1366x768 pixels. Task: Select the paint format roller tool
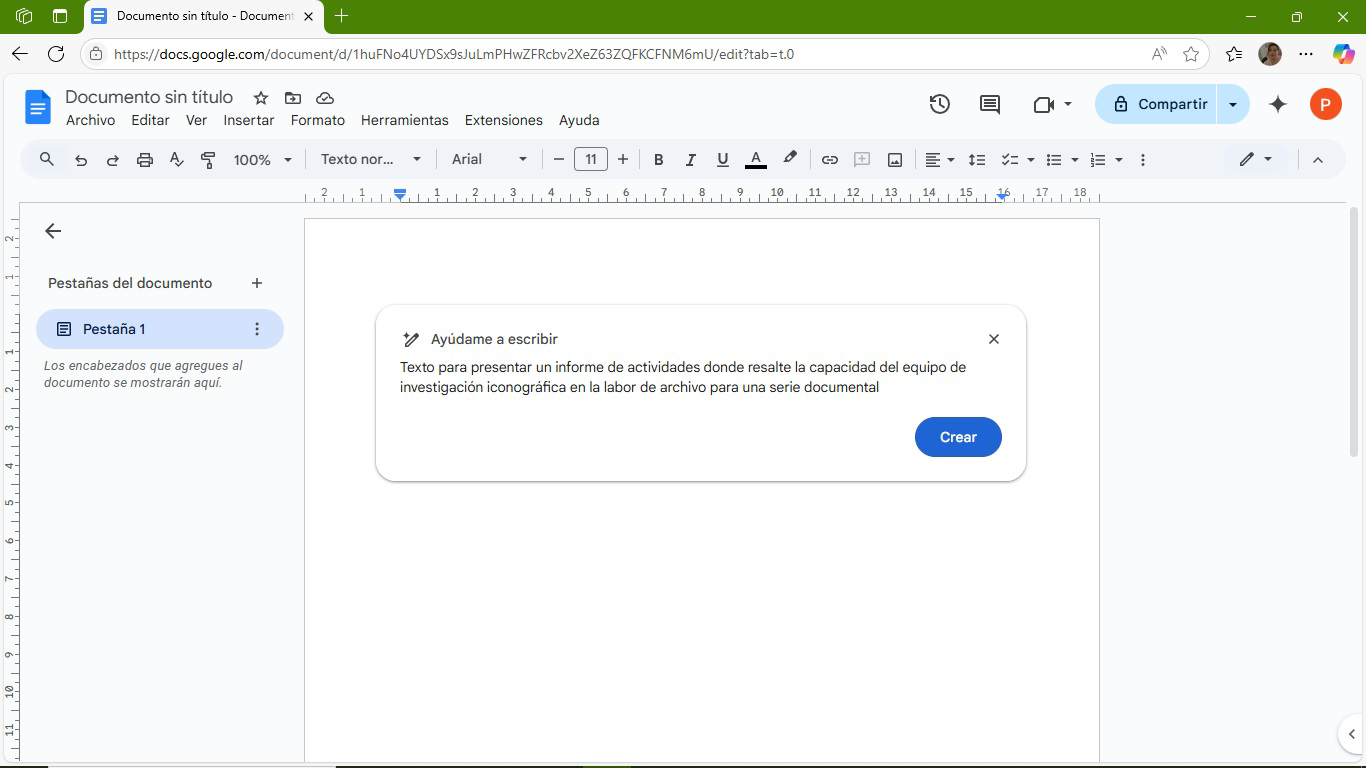tap(208, 160)
